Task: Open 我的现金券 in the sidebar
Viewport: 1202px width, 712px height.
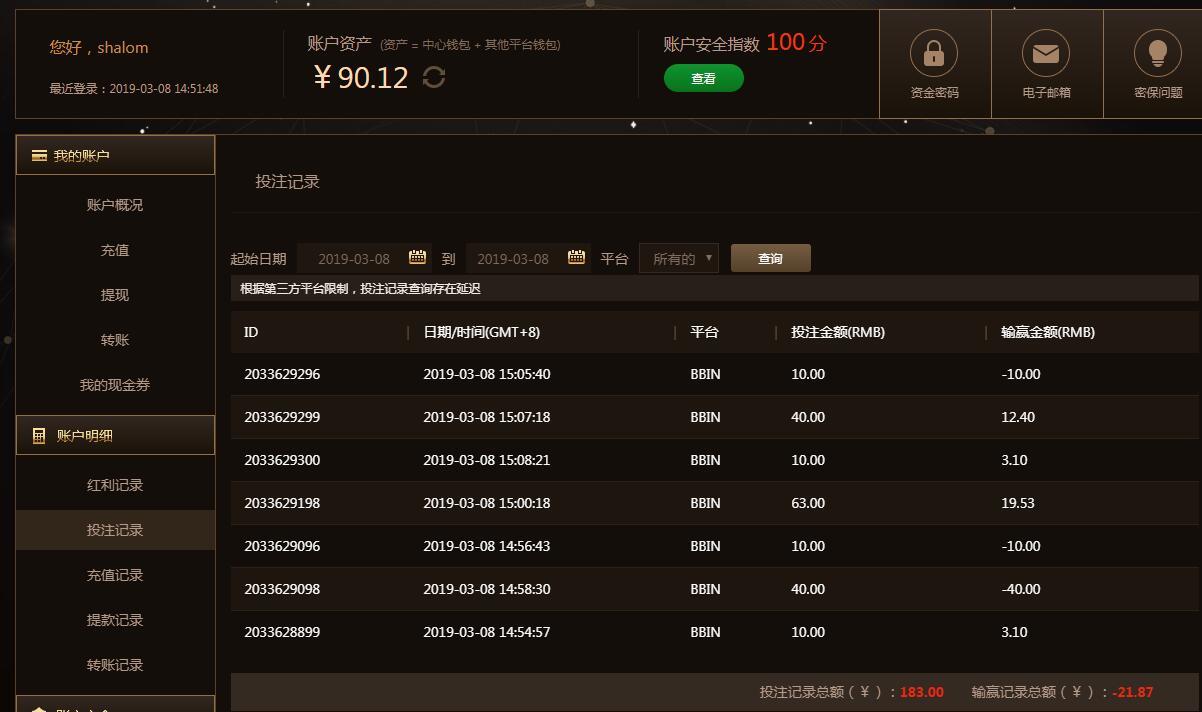Action: (115, 385)
